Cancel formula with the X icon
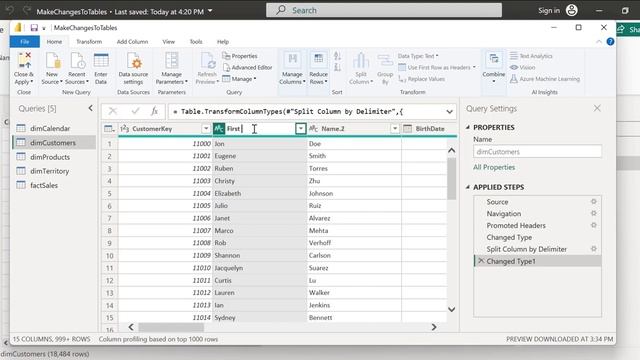This screenshot has width=640, height=360. click(x=113, y=111)
